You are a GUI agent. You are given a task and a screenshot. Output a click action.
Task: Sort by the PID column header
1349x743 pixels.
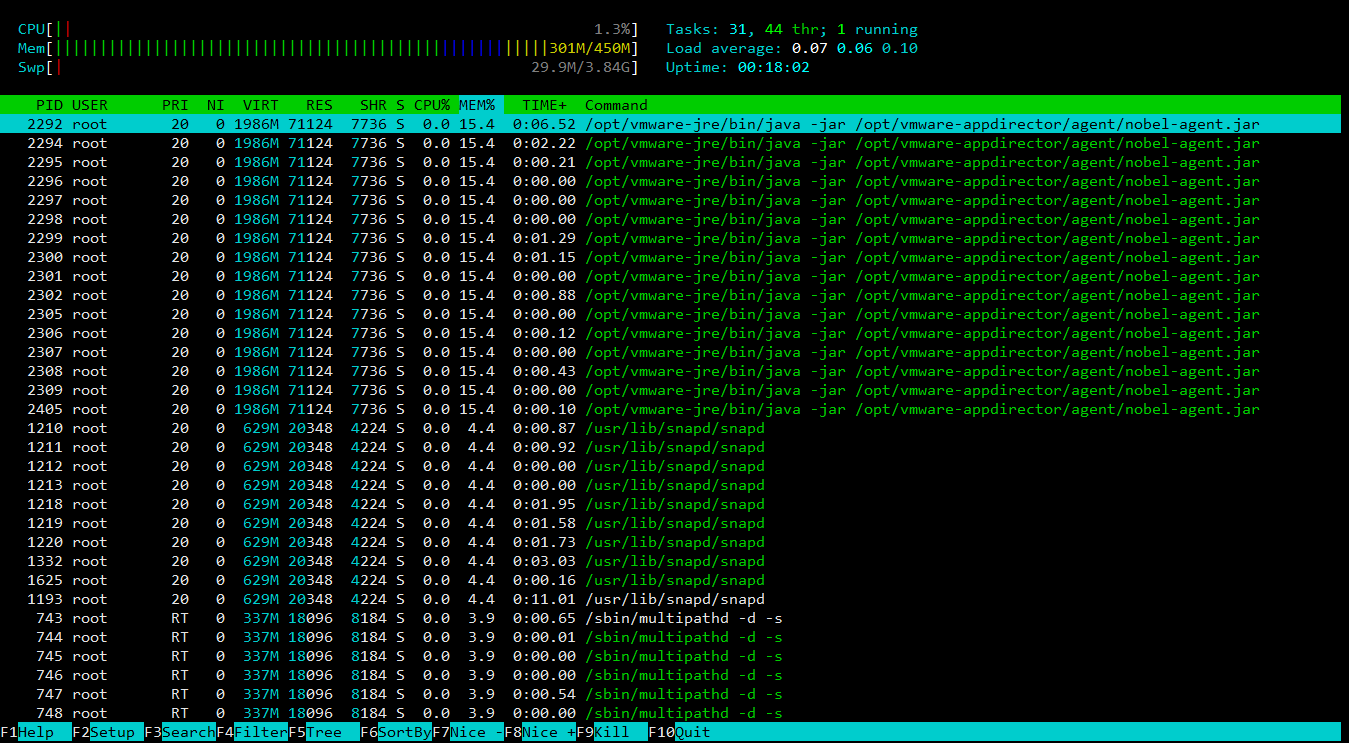click(x=49, y=105)
